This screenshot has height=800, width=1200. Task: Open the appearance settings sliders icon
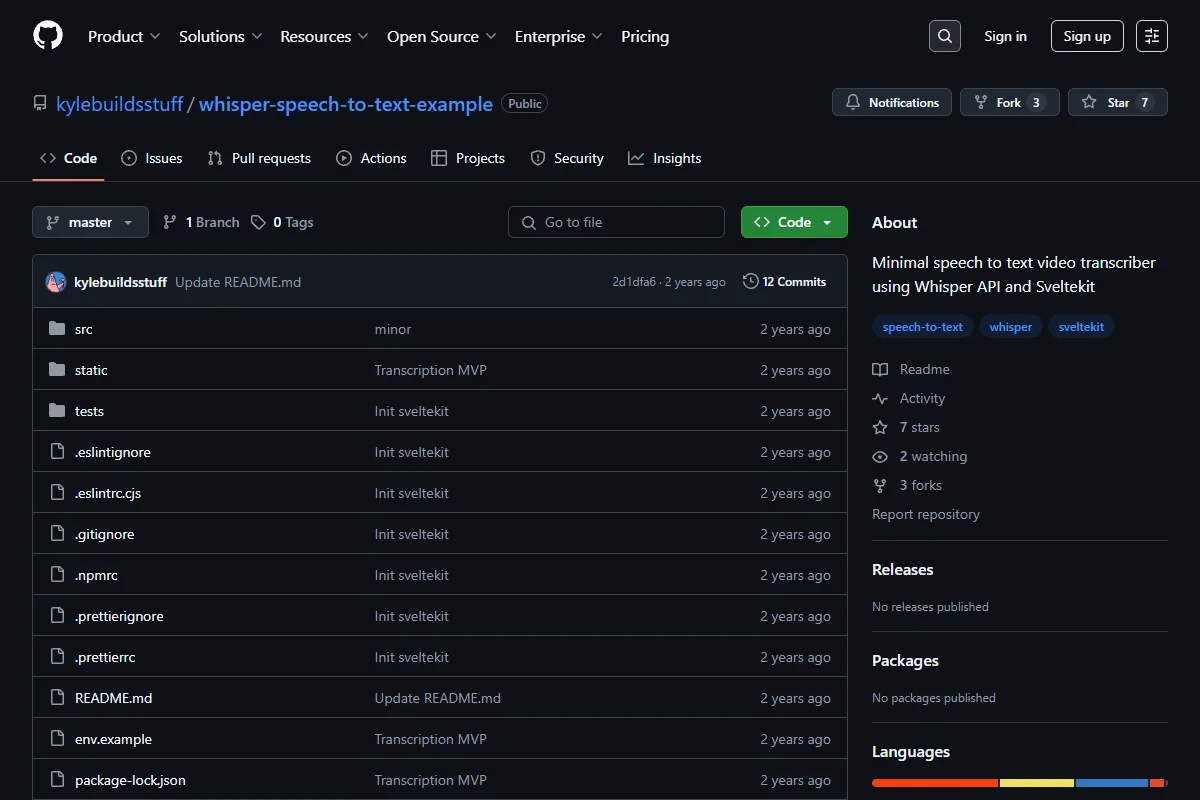pyautogui.click(x=1152, y=36)
